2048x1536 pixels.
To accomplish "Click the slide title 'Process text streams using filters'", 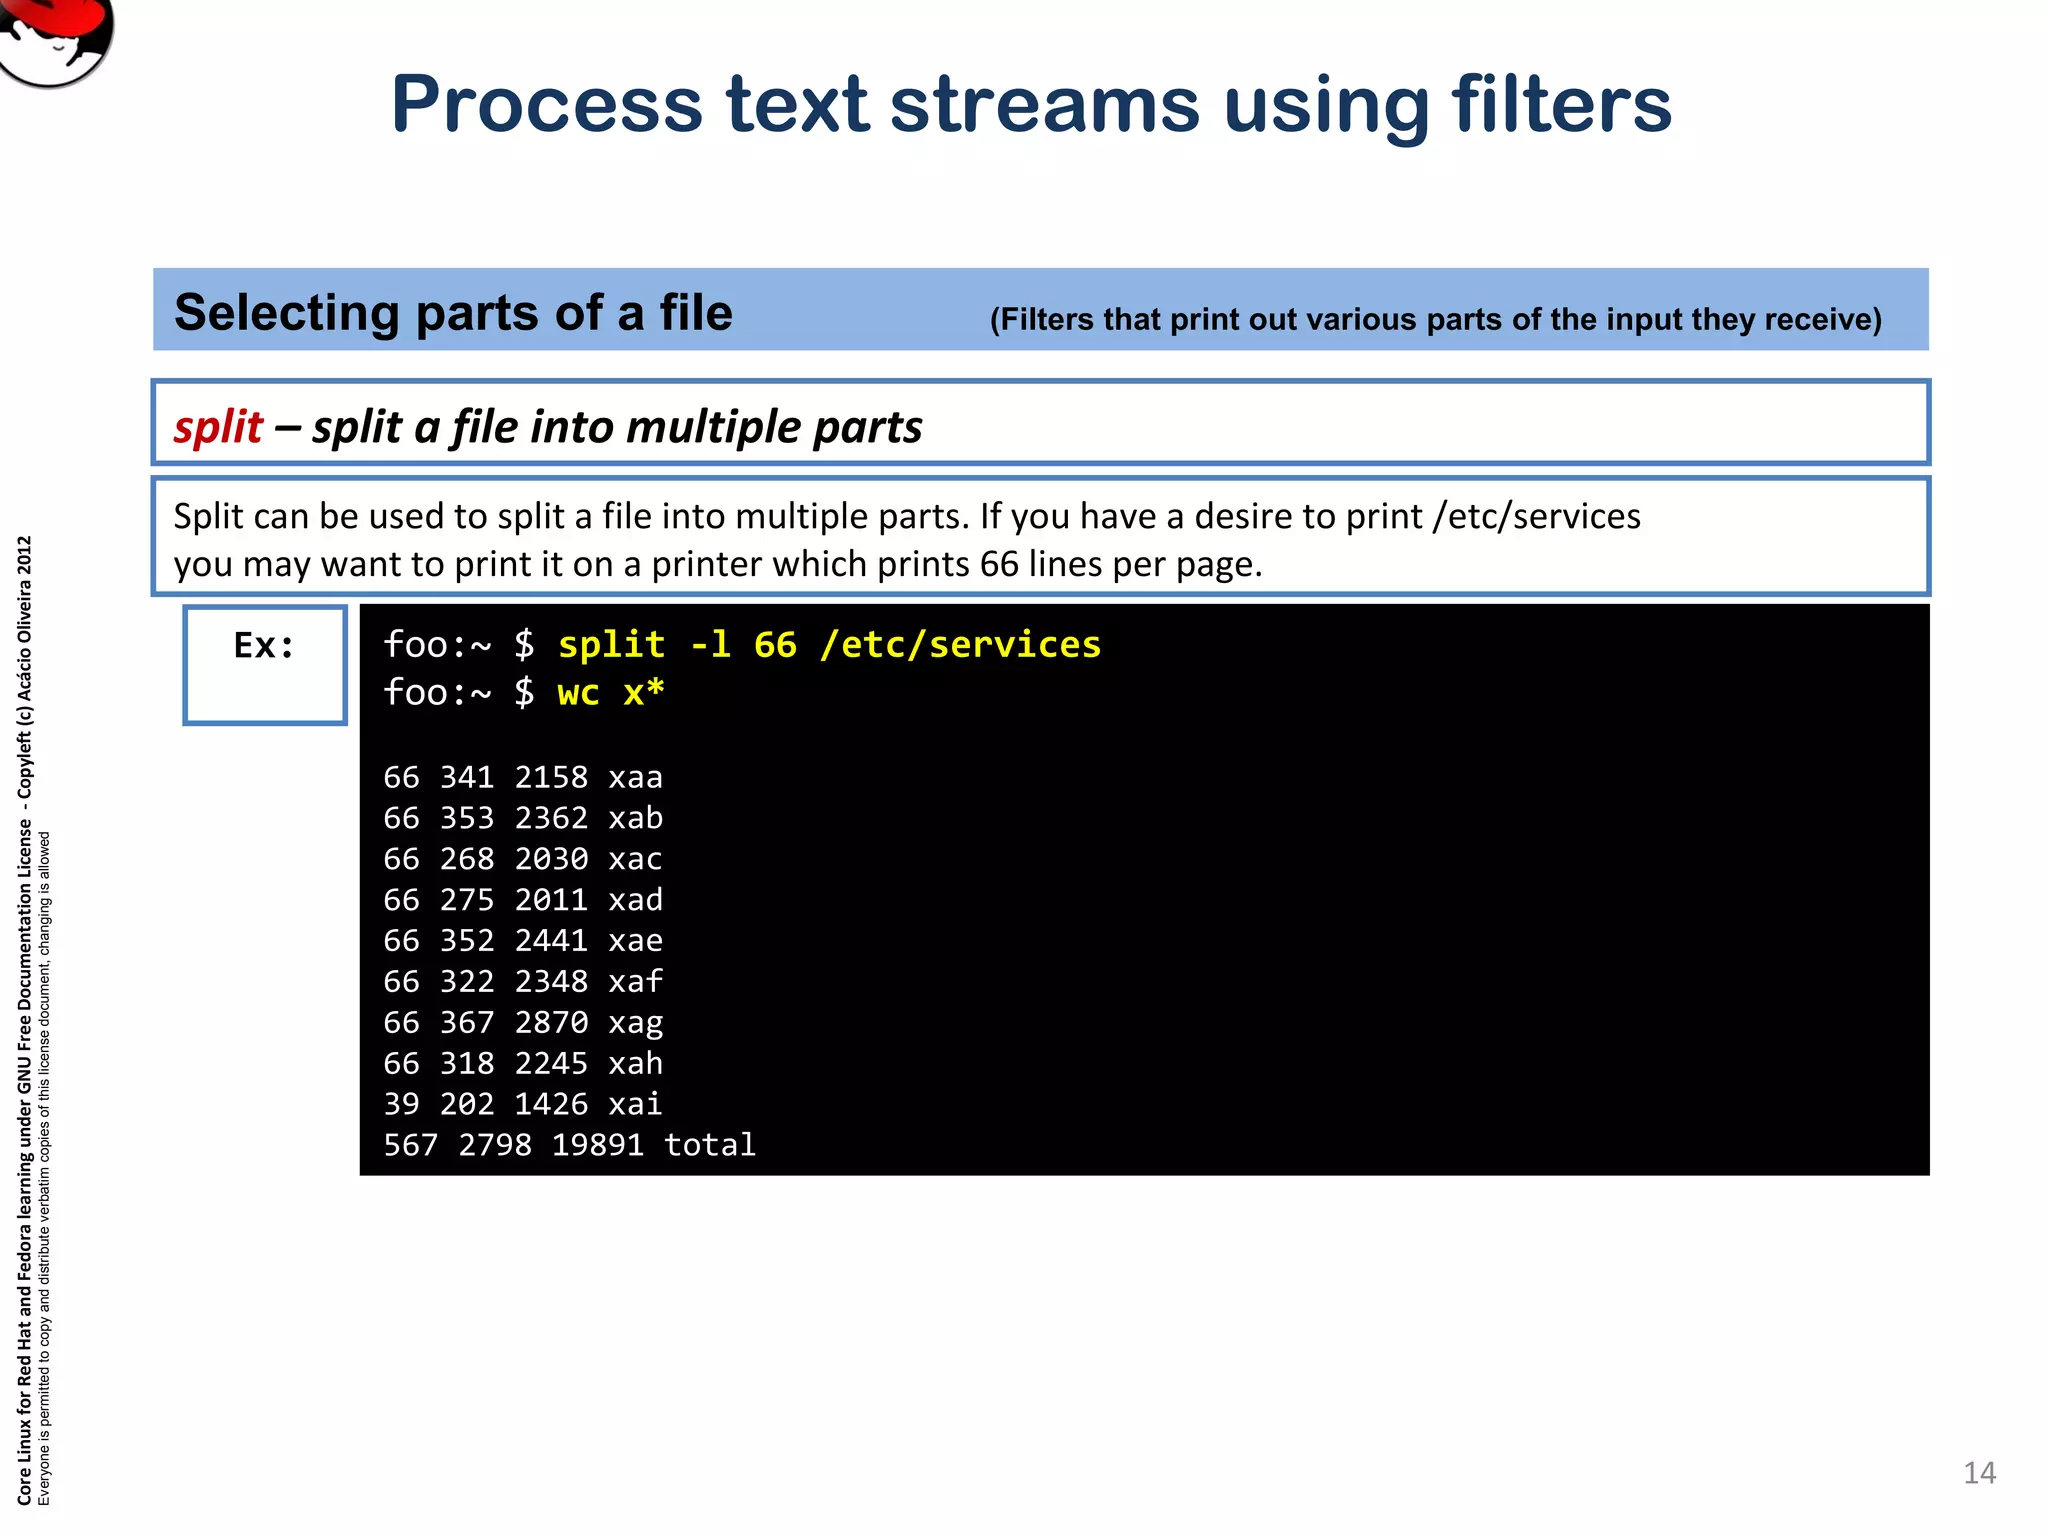I will [x=1031, y=104].
